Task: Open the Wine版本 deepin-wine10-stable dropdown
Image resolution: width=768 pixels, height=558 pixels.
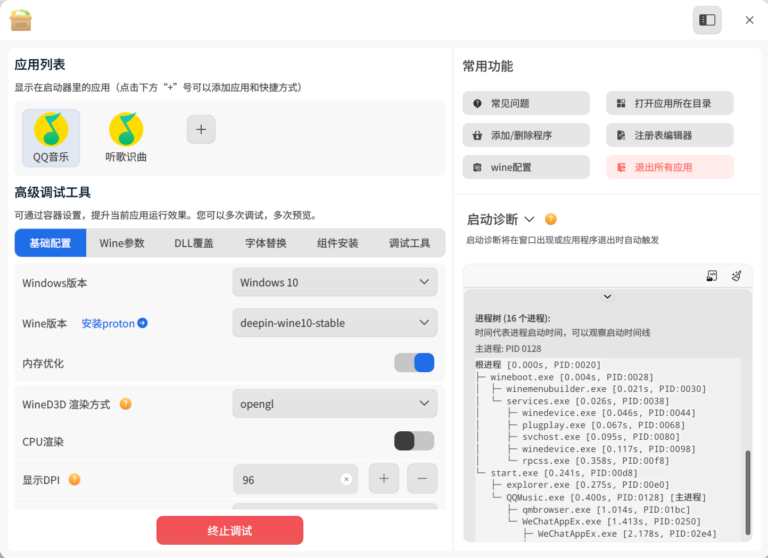Action: click(335, 323)
